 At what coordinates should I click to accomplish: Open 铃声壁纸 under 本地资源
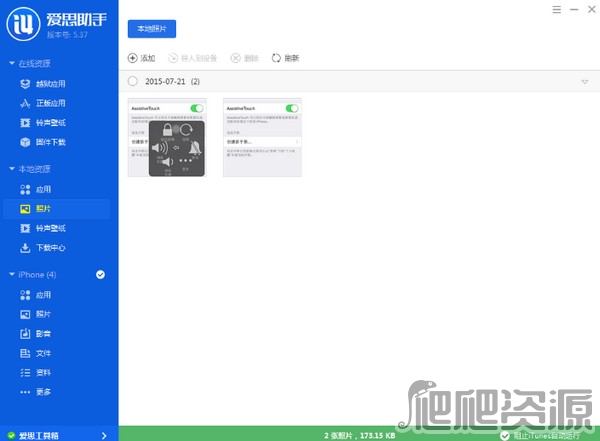coord(43,229)
